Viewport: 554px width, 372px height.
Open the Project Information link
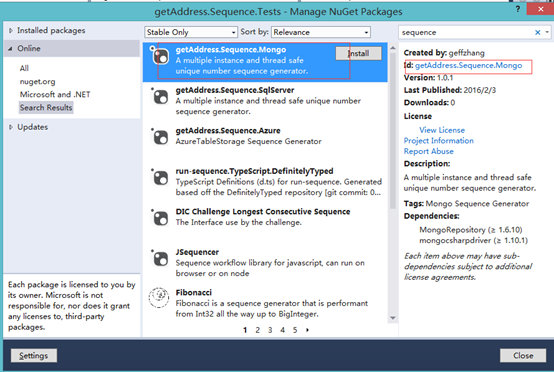(x=438, y=141)
